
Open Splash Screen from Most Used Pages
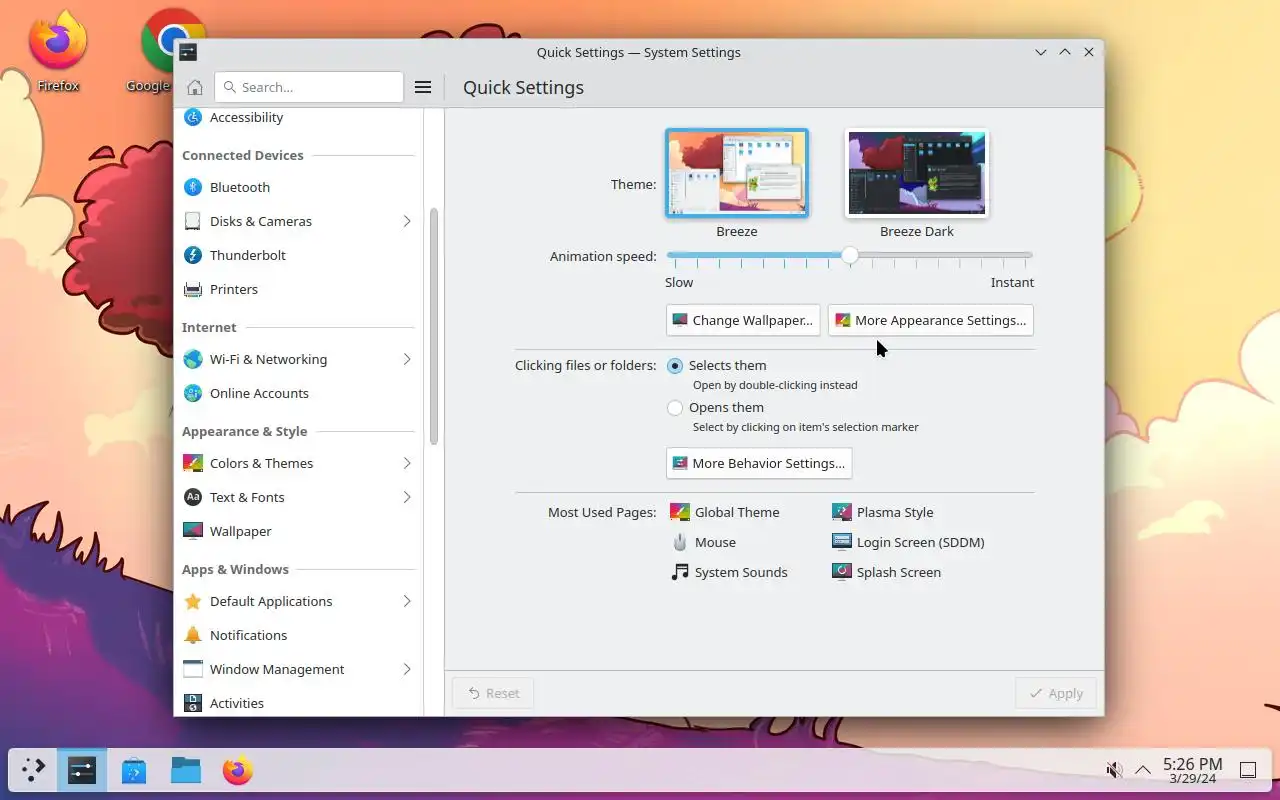[886, 572]
